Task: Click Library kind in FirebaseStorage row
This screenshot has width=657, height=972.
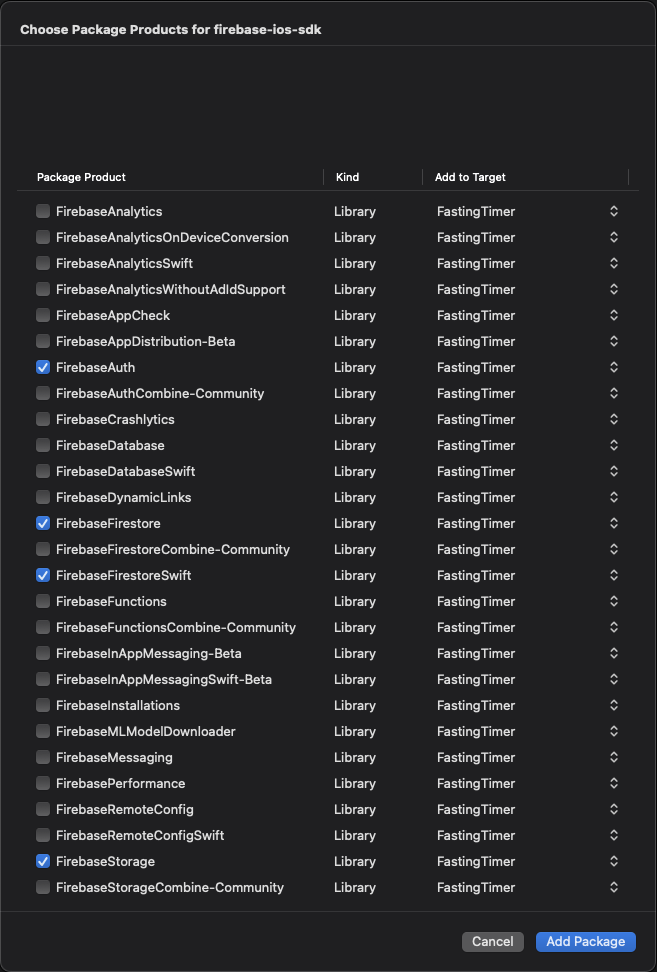Action: [x=355, y=861]
